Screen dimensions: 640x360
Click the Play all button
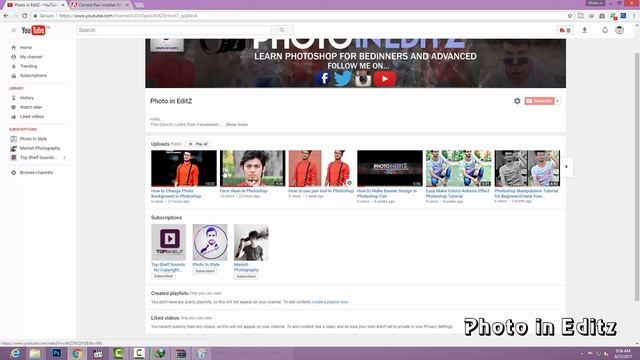pos(198,144)
